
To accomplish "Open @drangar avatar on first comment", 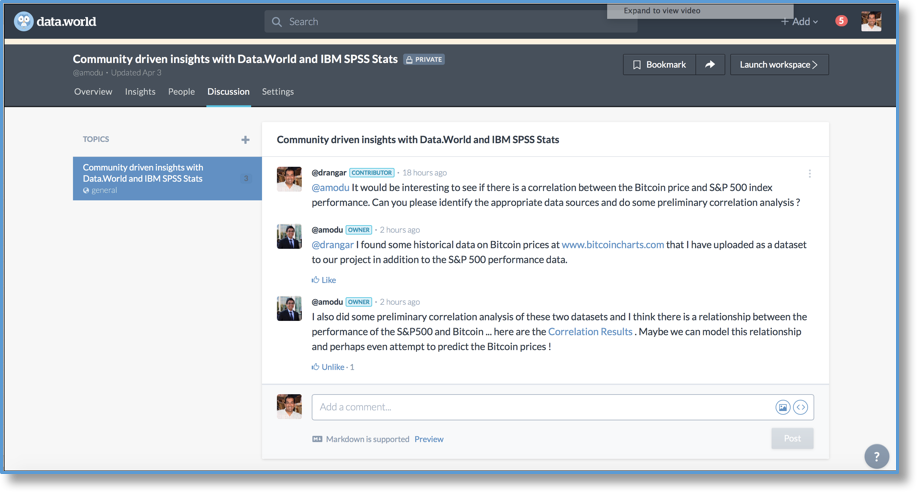I will 289,179.
